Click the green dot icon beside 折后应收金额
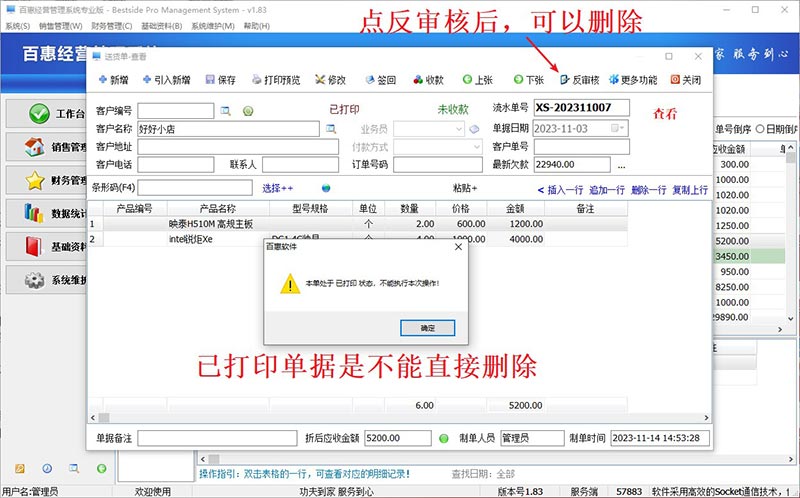This screenshot has width=800, height=498. pos(444,438)
